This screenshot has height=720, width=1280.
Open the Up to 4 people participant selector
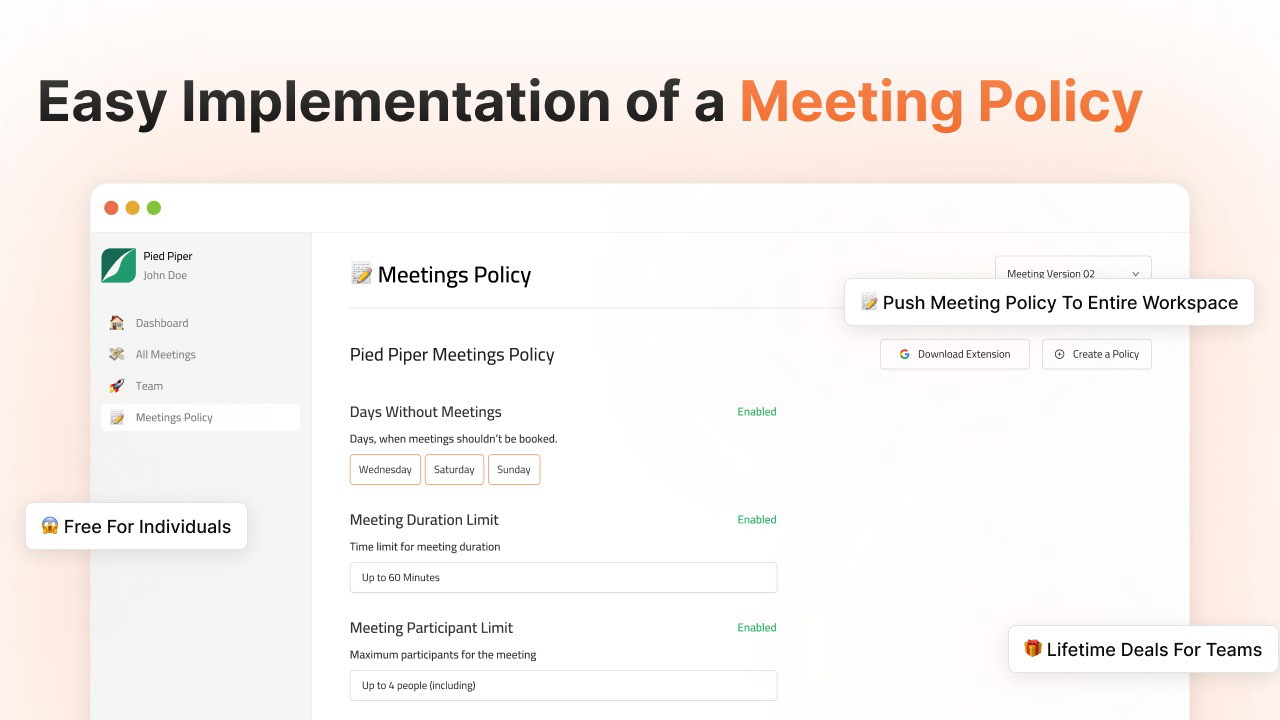click(563, 685)
